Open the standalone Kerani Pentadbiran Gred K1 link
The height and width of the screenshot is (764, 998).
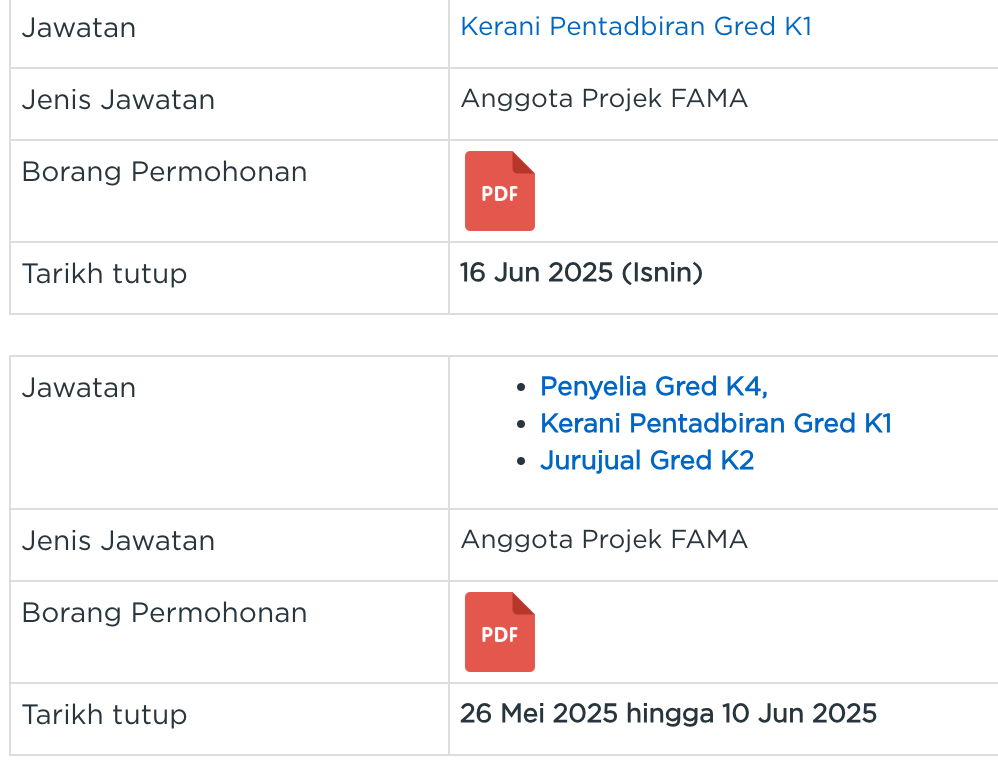635,27
